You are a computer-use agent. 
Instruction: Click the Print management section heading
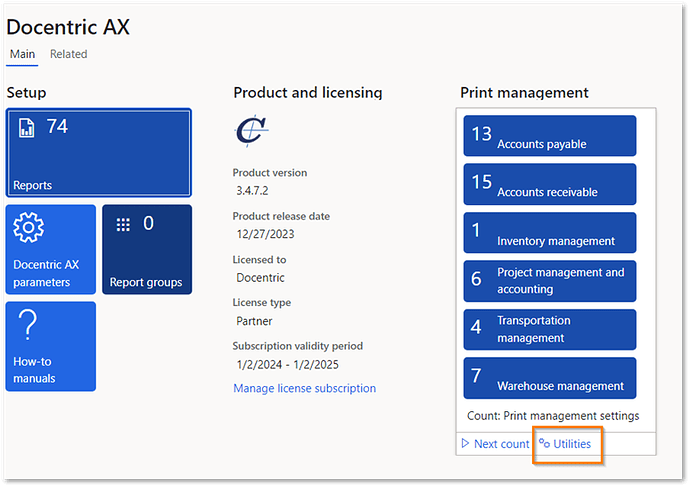point(524,93)
